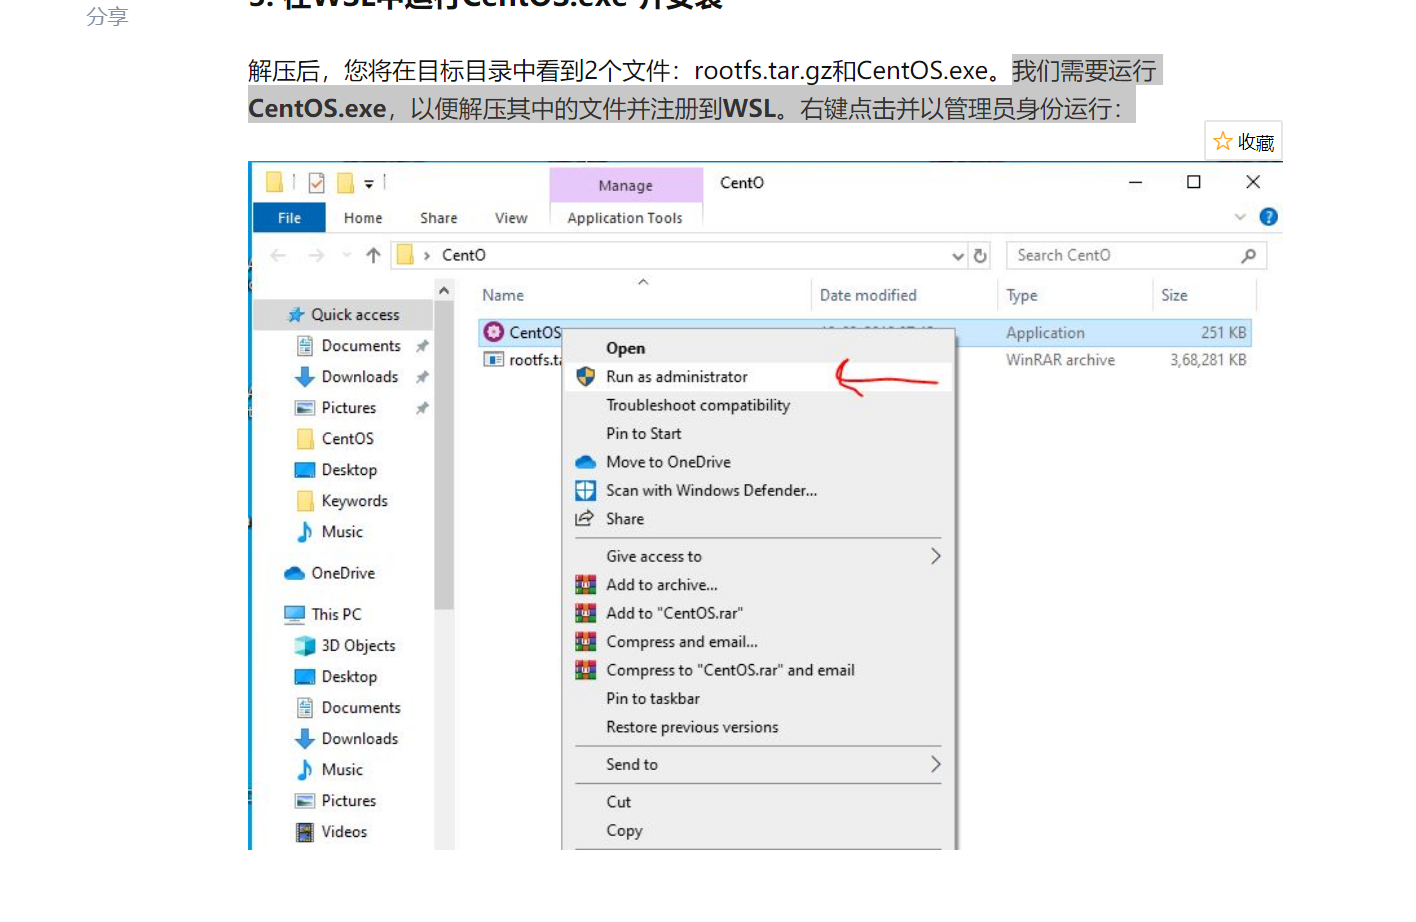Screen dimensions: 1416x922
Task: Click the Move to OneDrive cloud icon
Action: (585, 462)
